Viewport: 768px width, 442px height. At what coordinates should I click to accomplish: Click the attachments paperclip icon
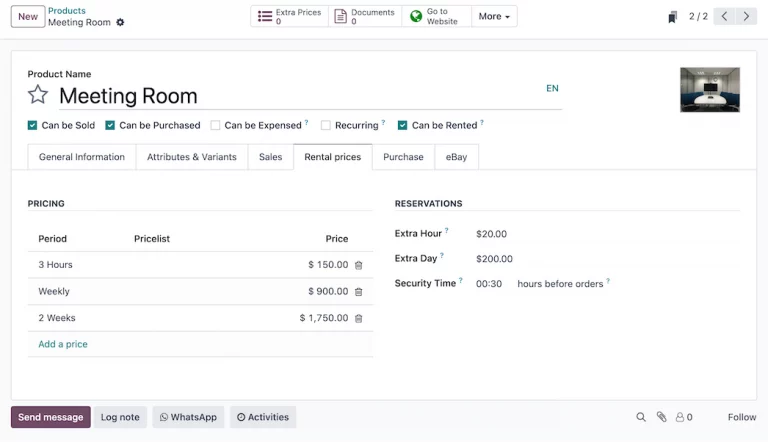pyautogui.click(x=661, y=417)
